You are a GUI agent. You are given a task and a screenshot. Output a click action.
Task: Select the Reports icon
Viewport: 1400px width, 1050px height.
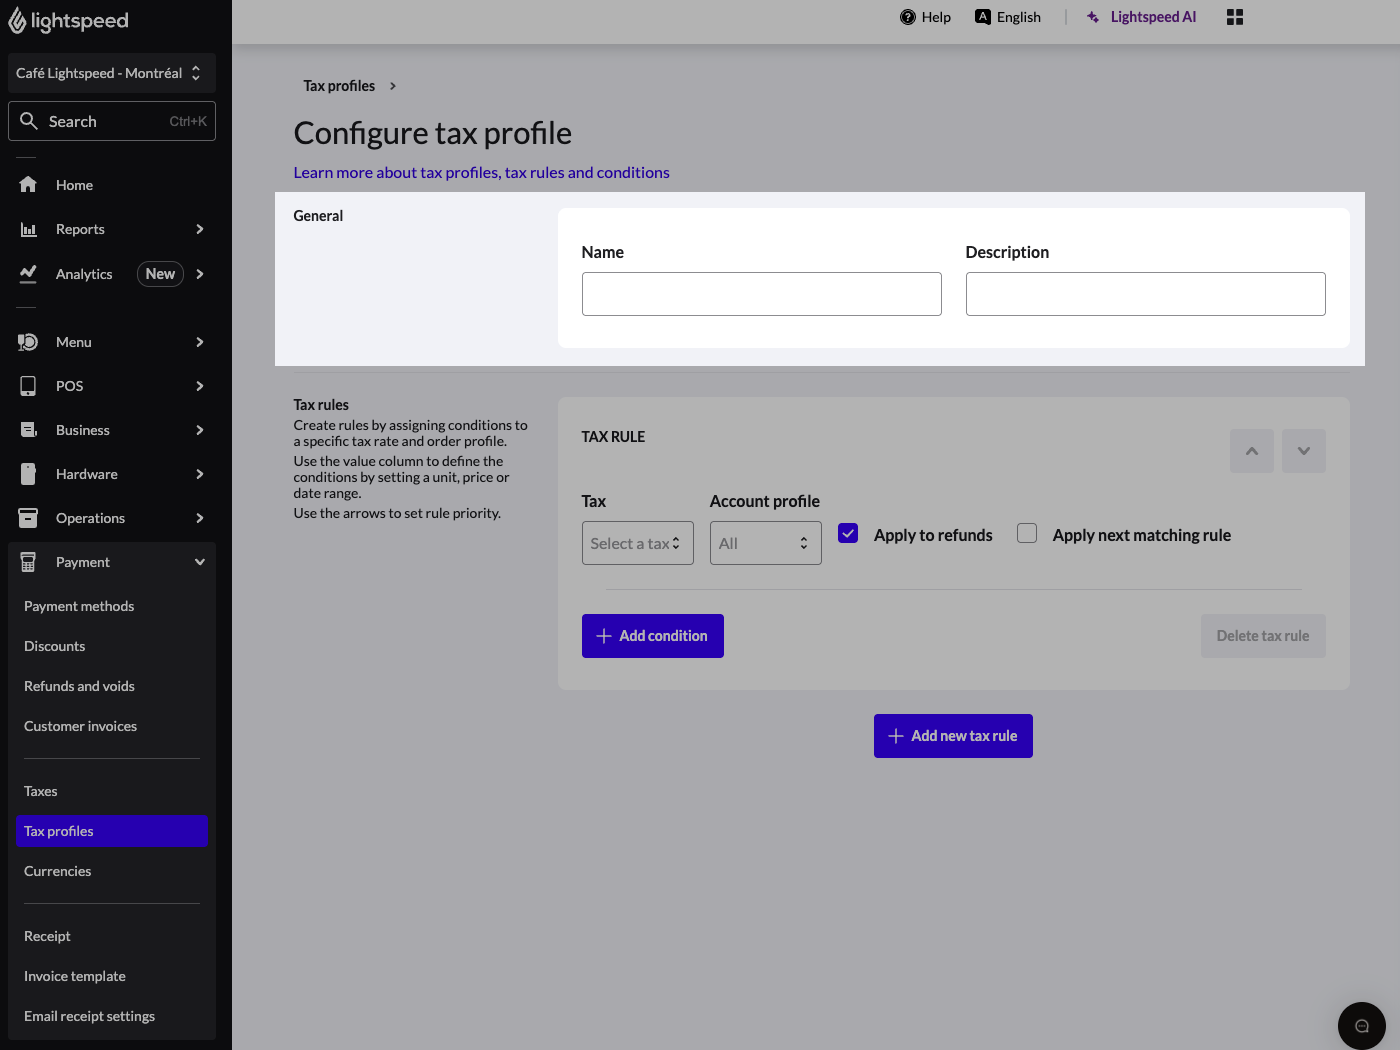(x=28, y=229)
